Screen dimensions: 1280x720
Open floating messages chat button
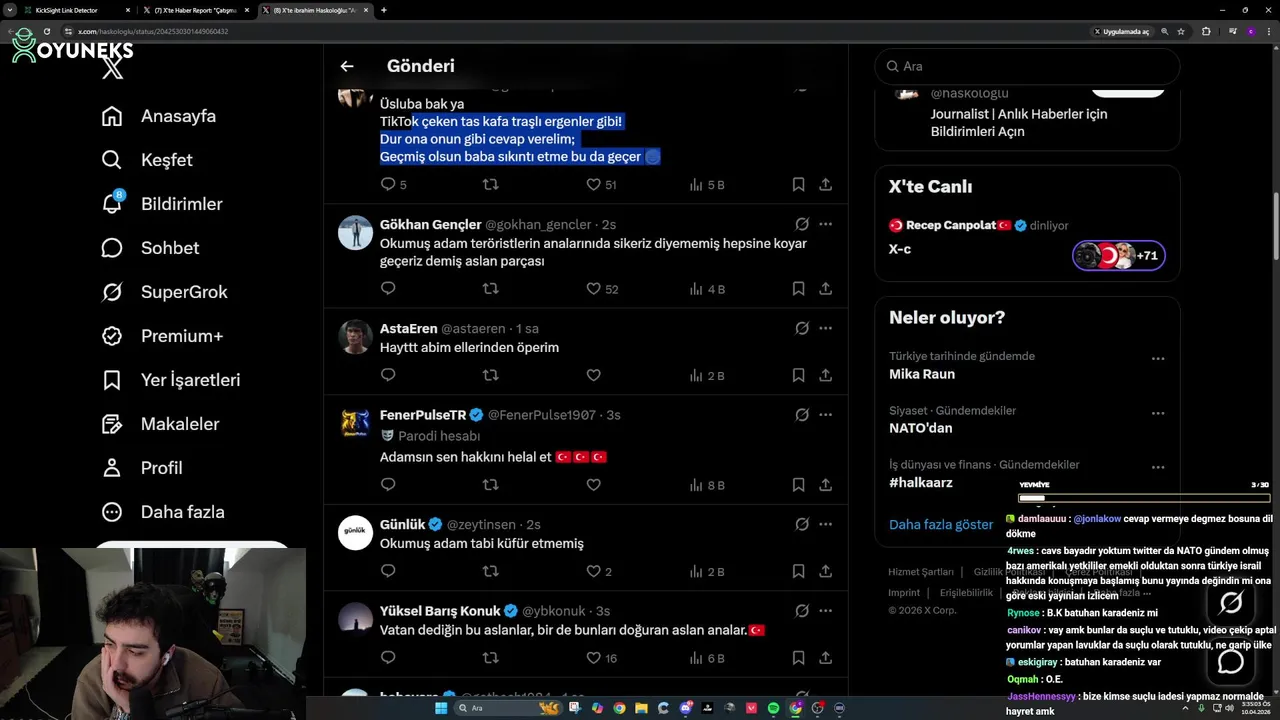[x=1231, y=660]
